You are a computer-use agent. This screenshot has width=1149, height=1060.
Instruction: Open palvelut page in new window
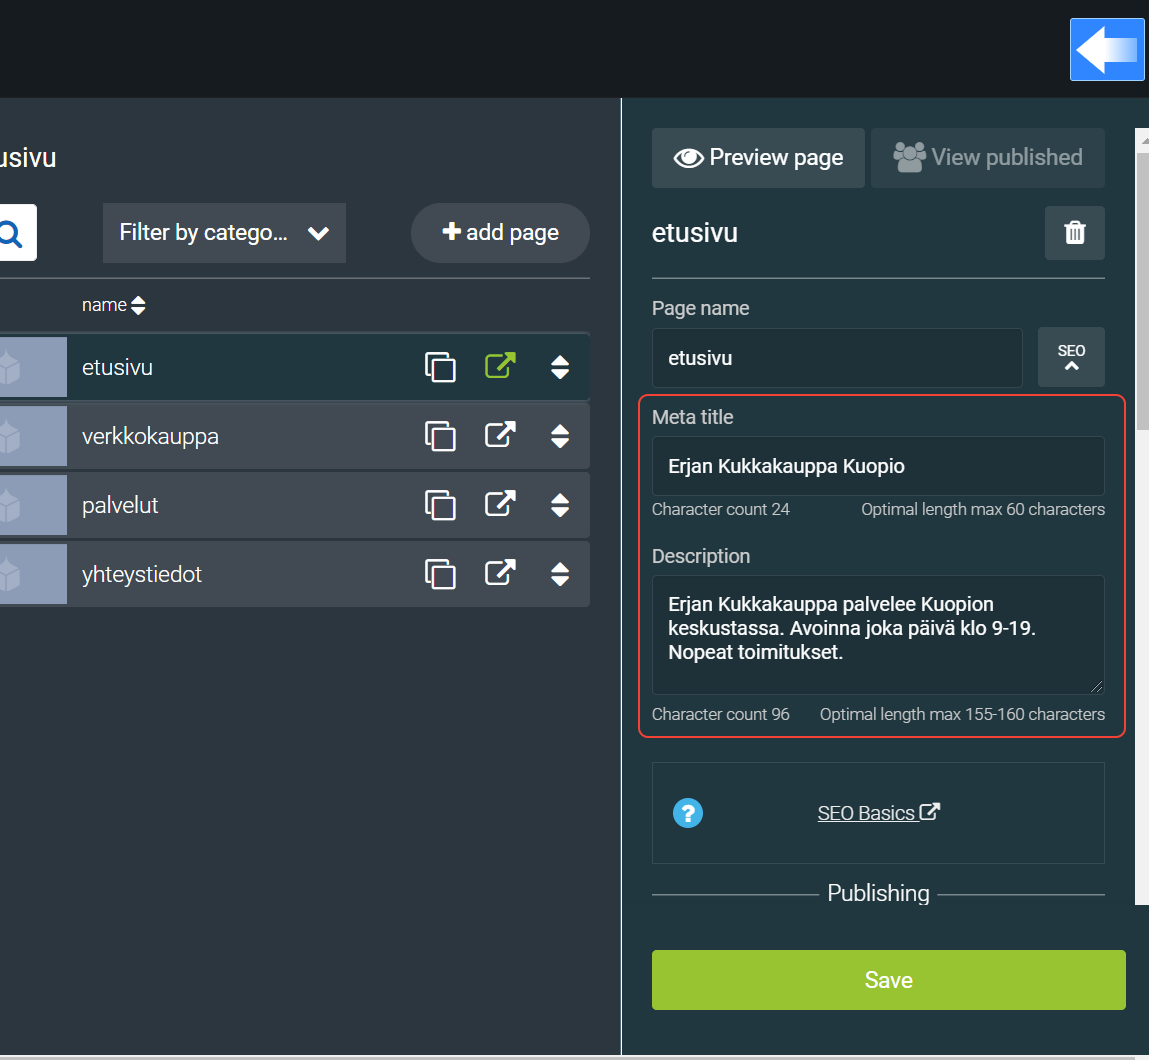pos(500,504)
